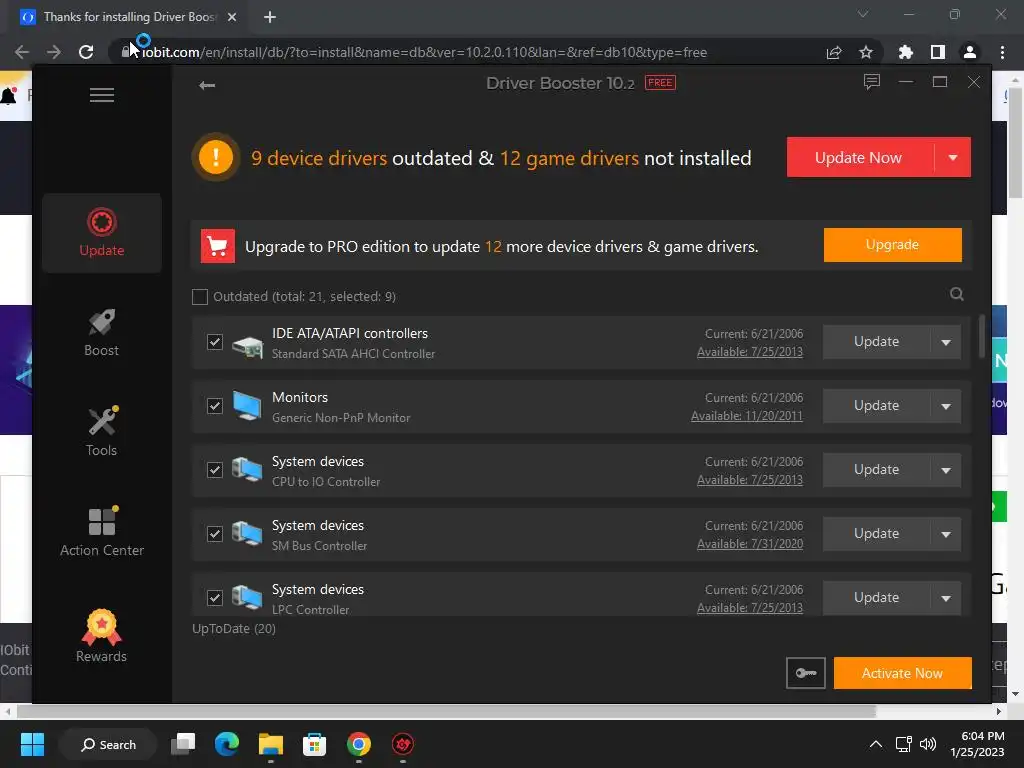Expand the UpToDate (20) section
The height and width of the screenshot is (768, 1024).
click(x=234, y=629)
